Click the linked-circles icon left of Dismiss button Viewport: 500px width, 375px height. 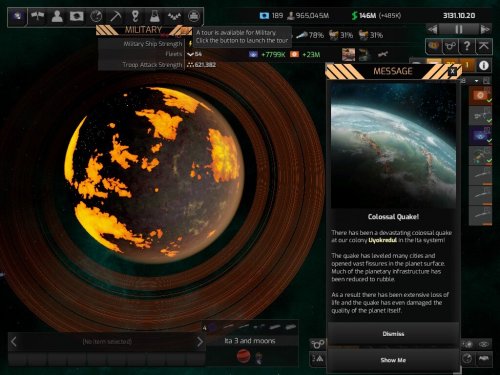tap(317, 344)
